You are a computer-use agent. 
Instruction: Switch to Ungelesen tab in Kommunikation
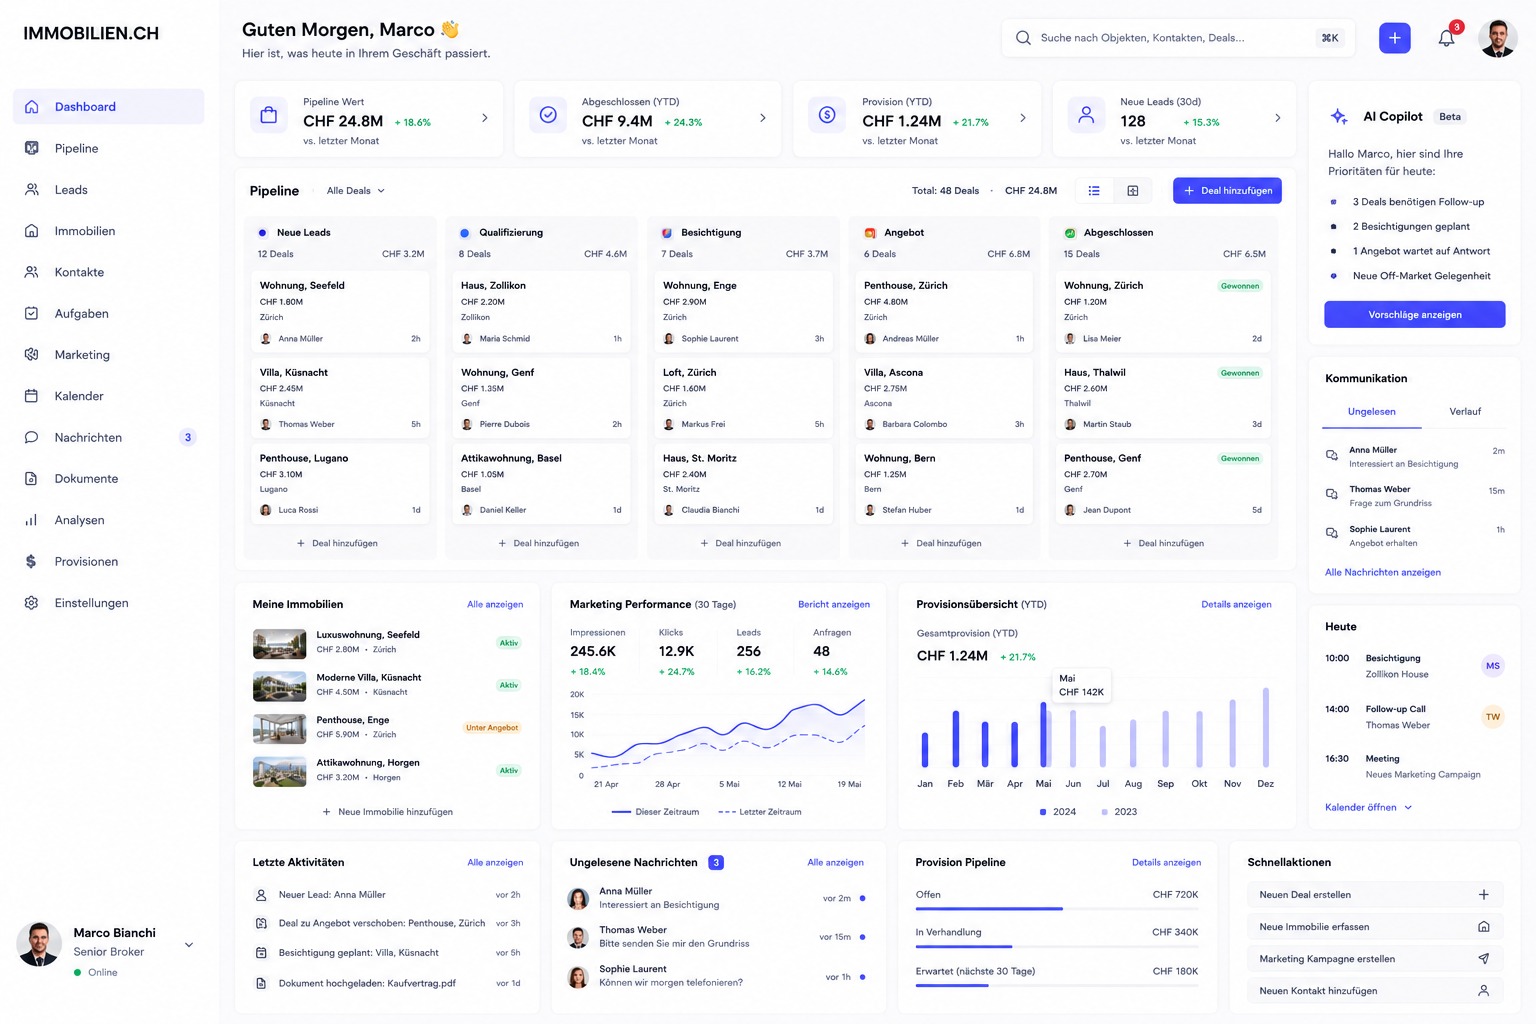1371,412
